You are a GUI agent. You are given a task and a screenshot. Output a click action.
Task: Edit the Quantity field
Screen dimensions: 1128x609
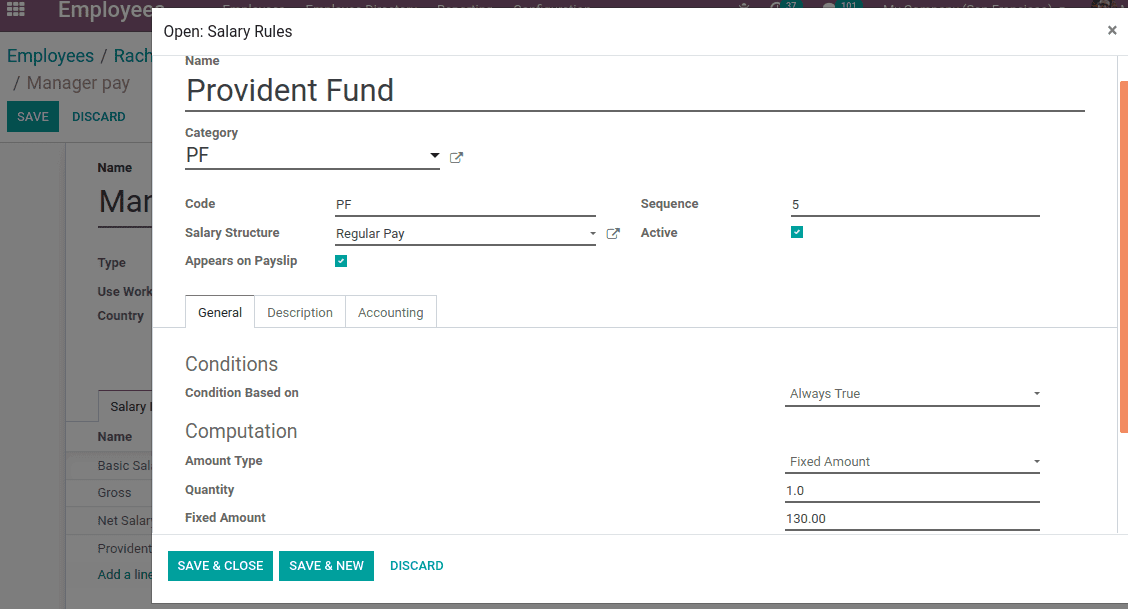tap(912, 491)
